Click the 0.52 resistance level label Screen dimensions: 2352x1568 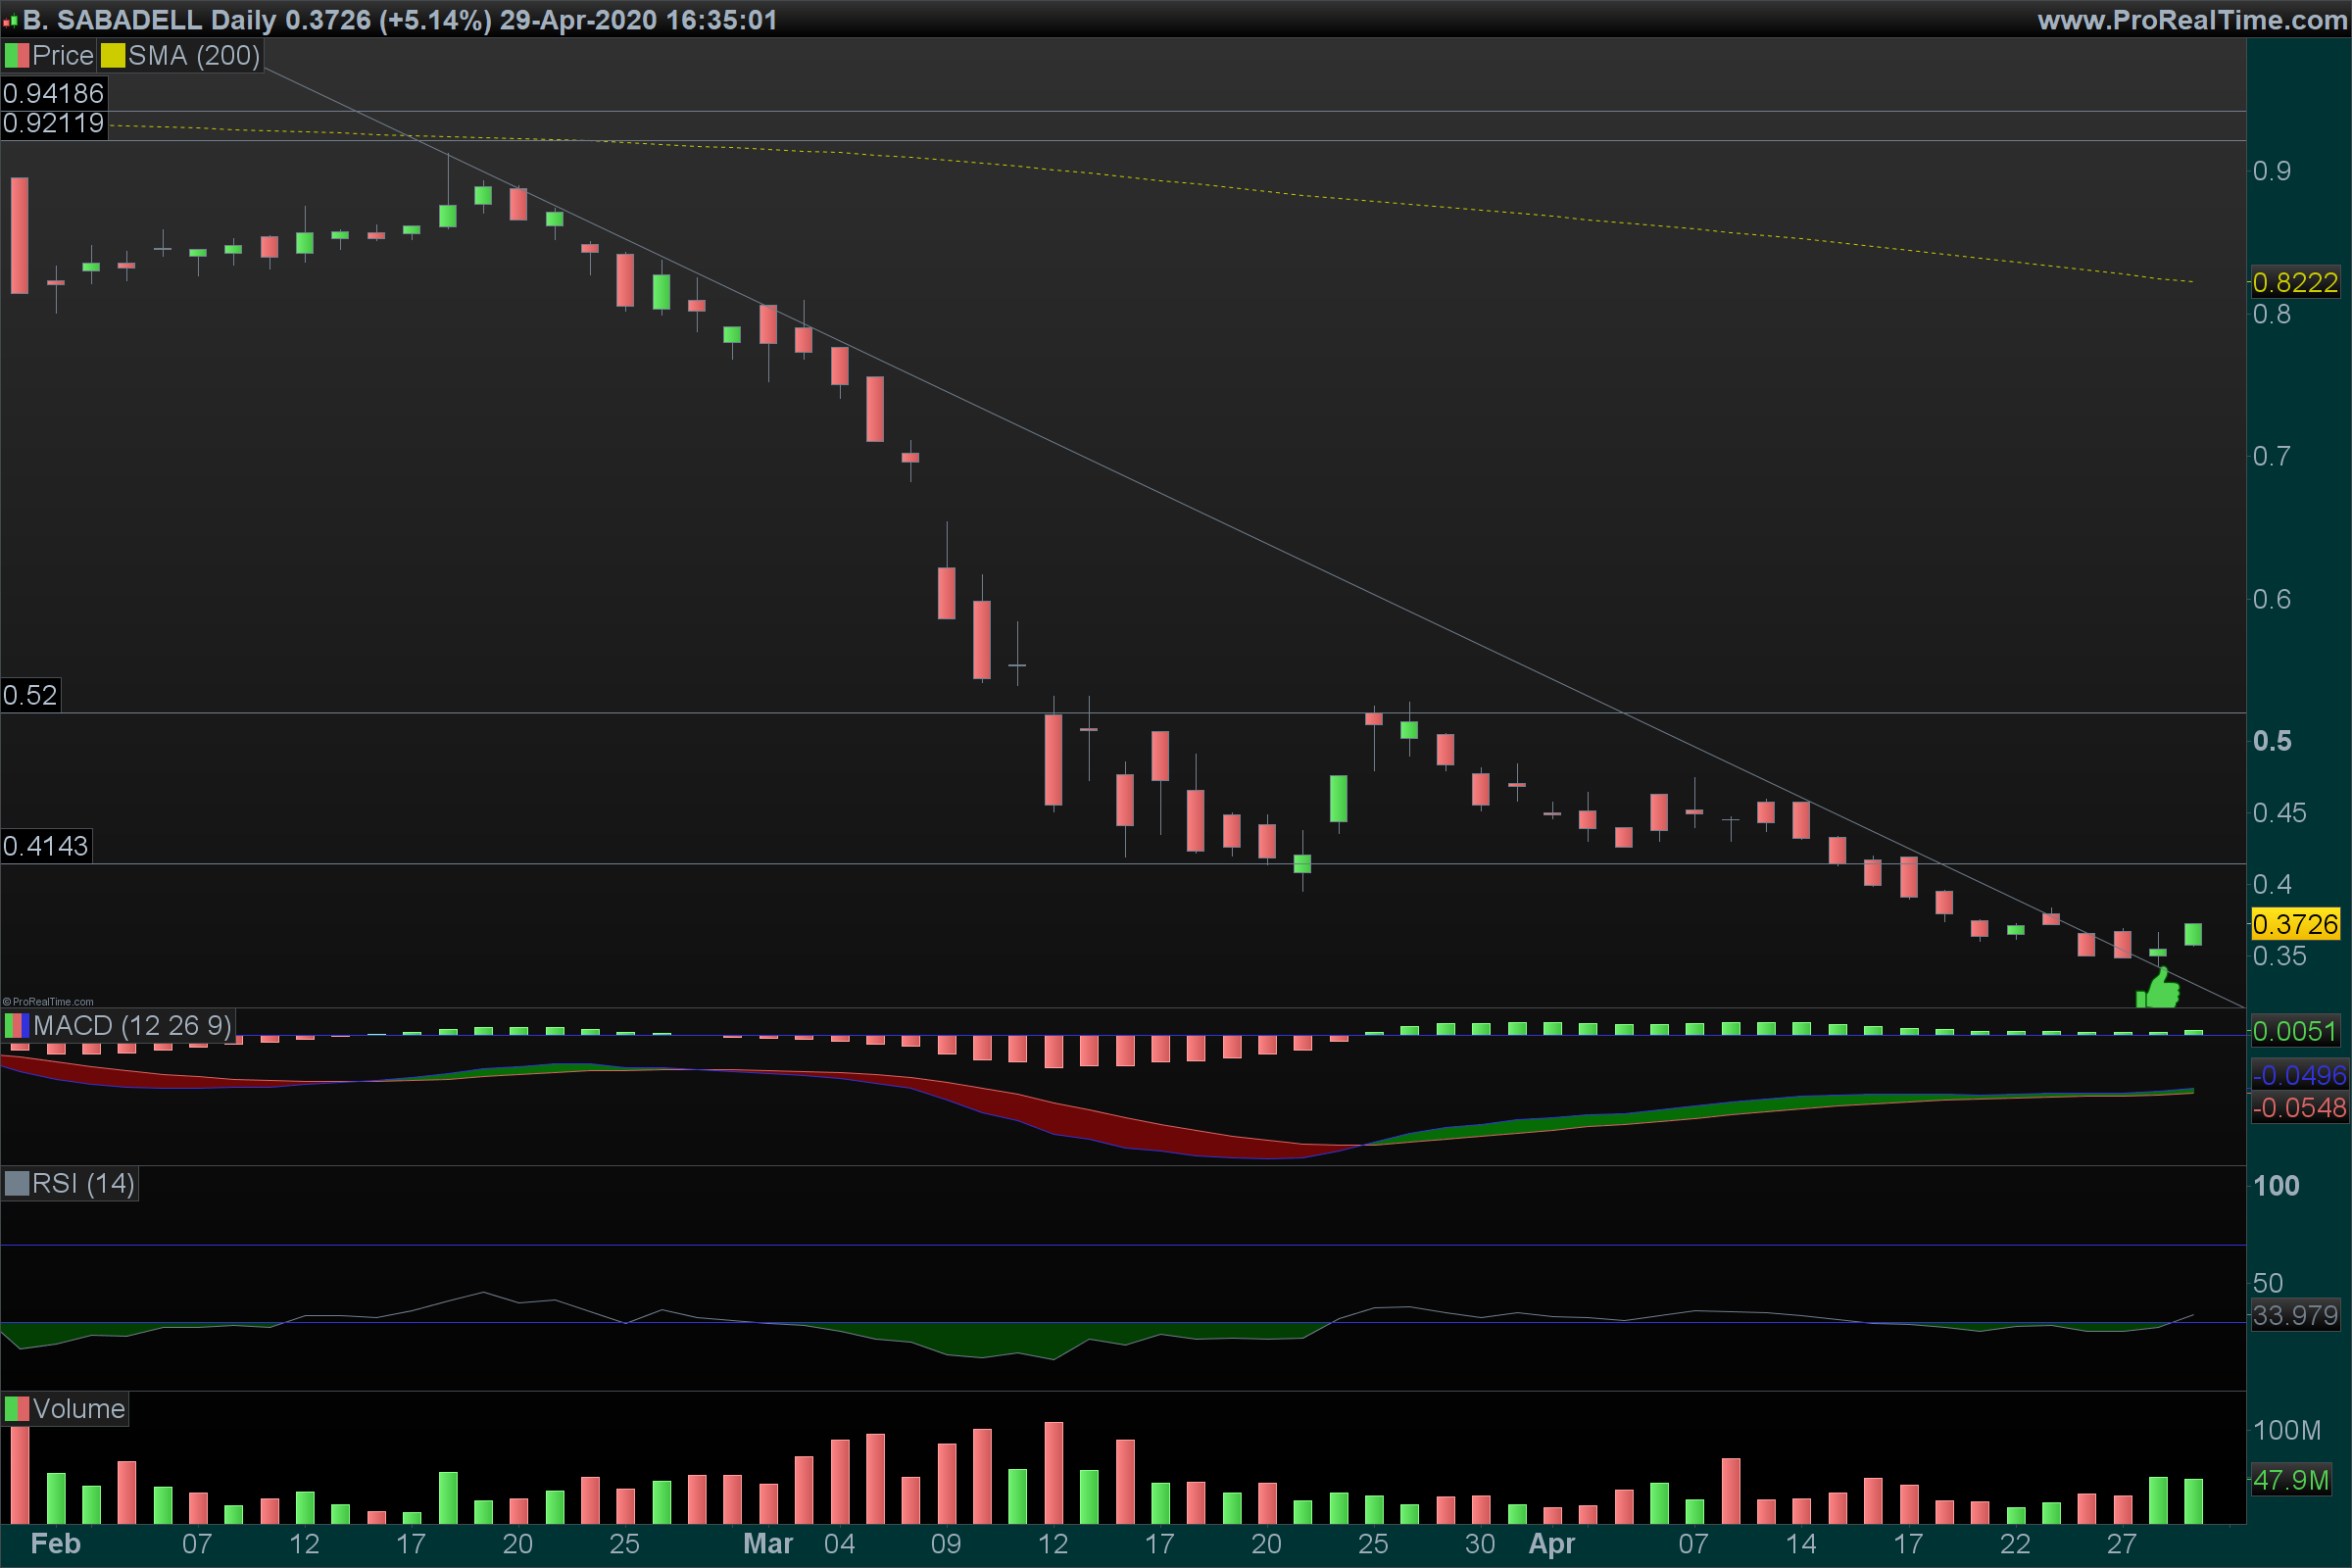(x=30, y=695)
